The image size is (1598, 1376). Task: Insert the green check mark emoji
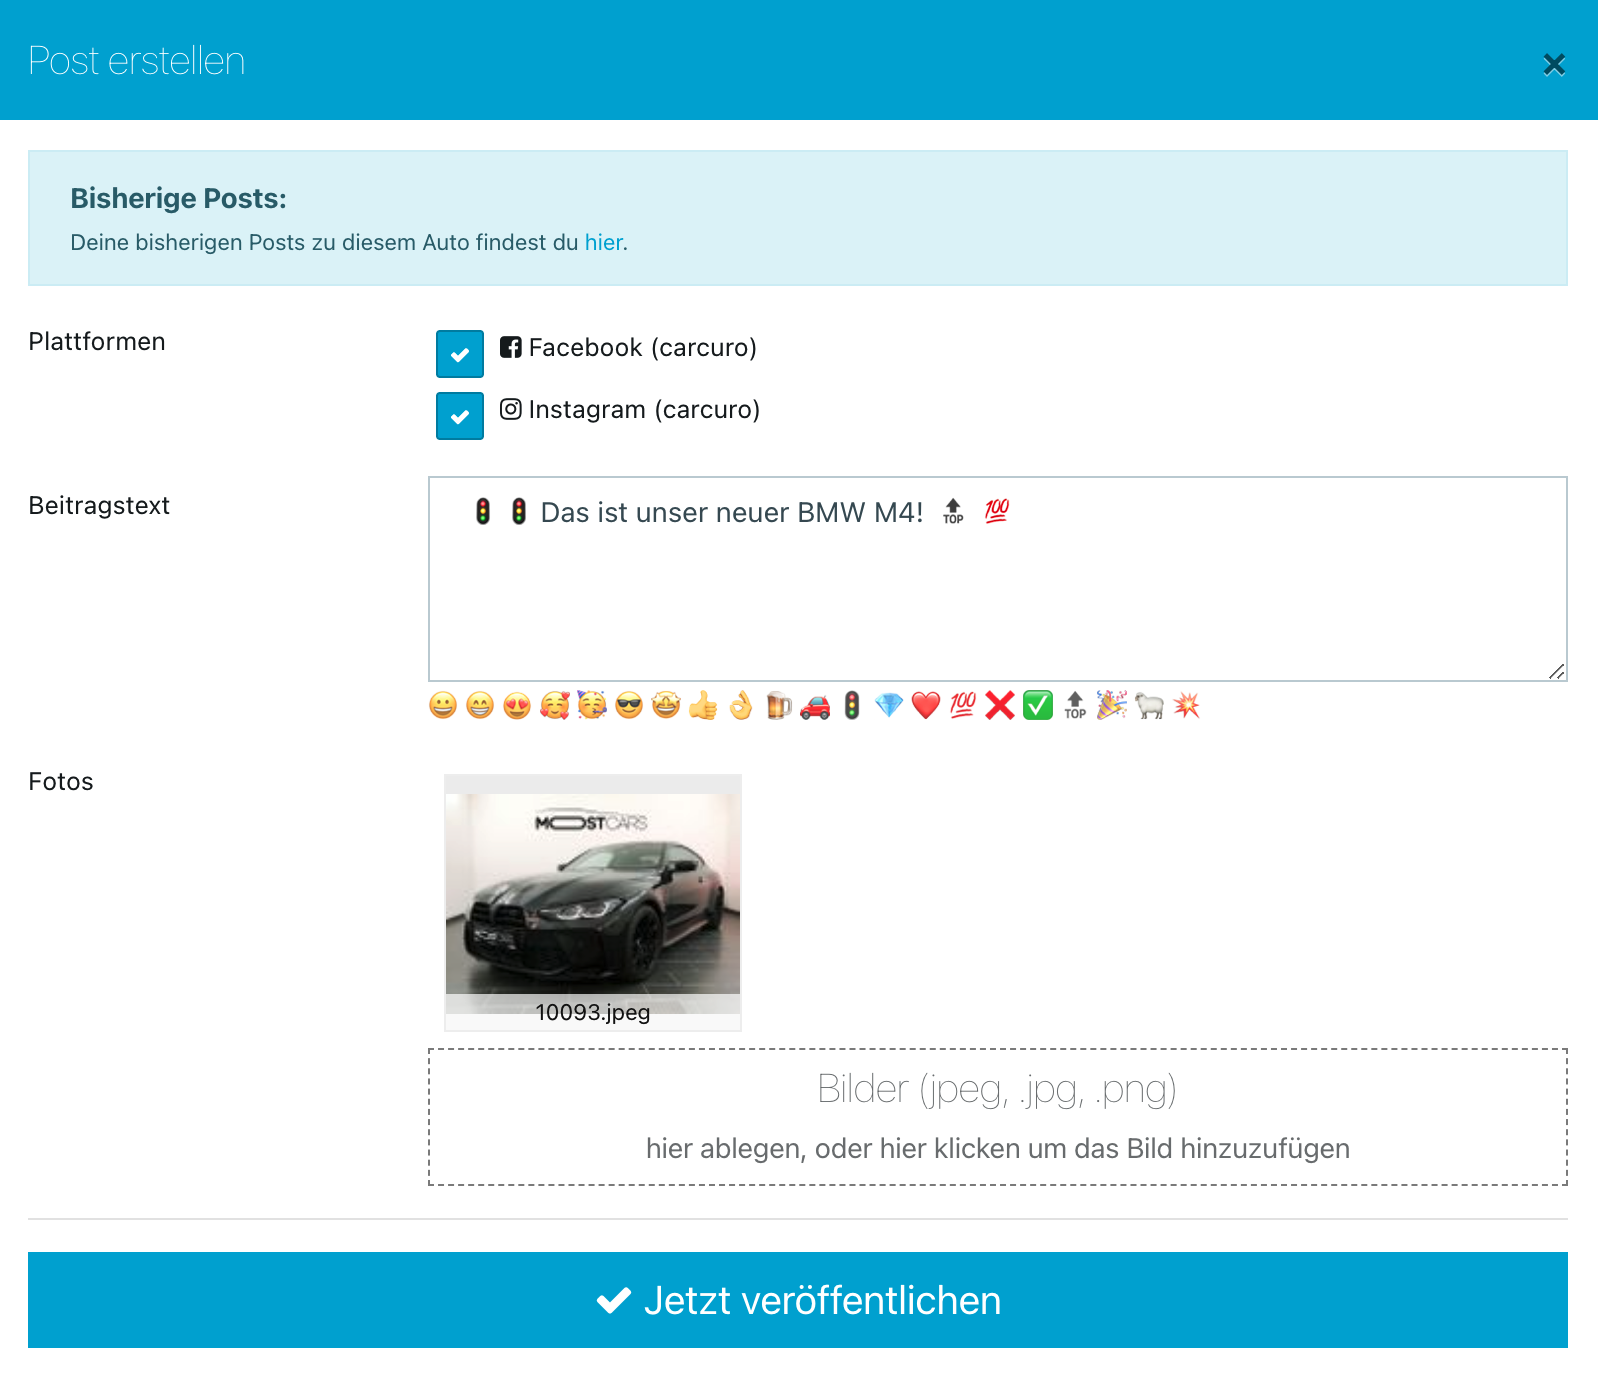pyautogui.click(x=1038, y=705)
